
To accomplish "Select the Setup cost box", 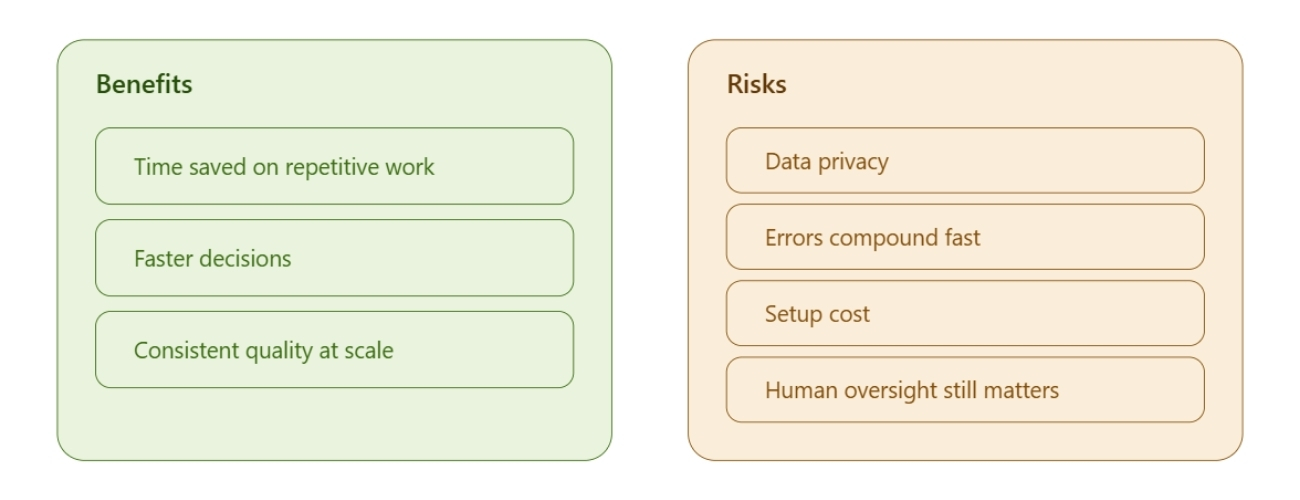I will (965, 313).
